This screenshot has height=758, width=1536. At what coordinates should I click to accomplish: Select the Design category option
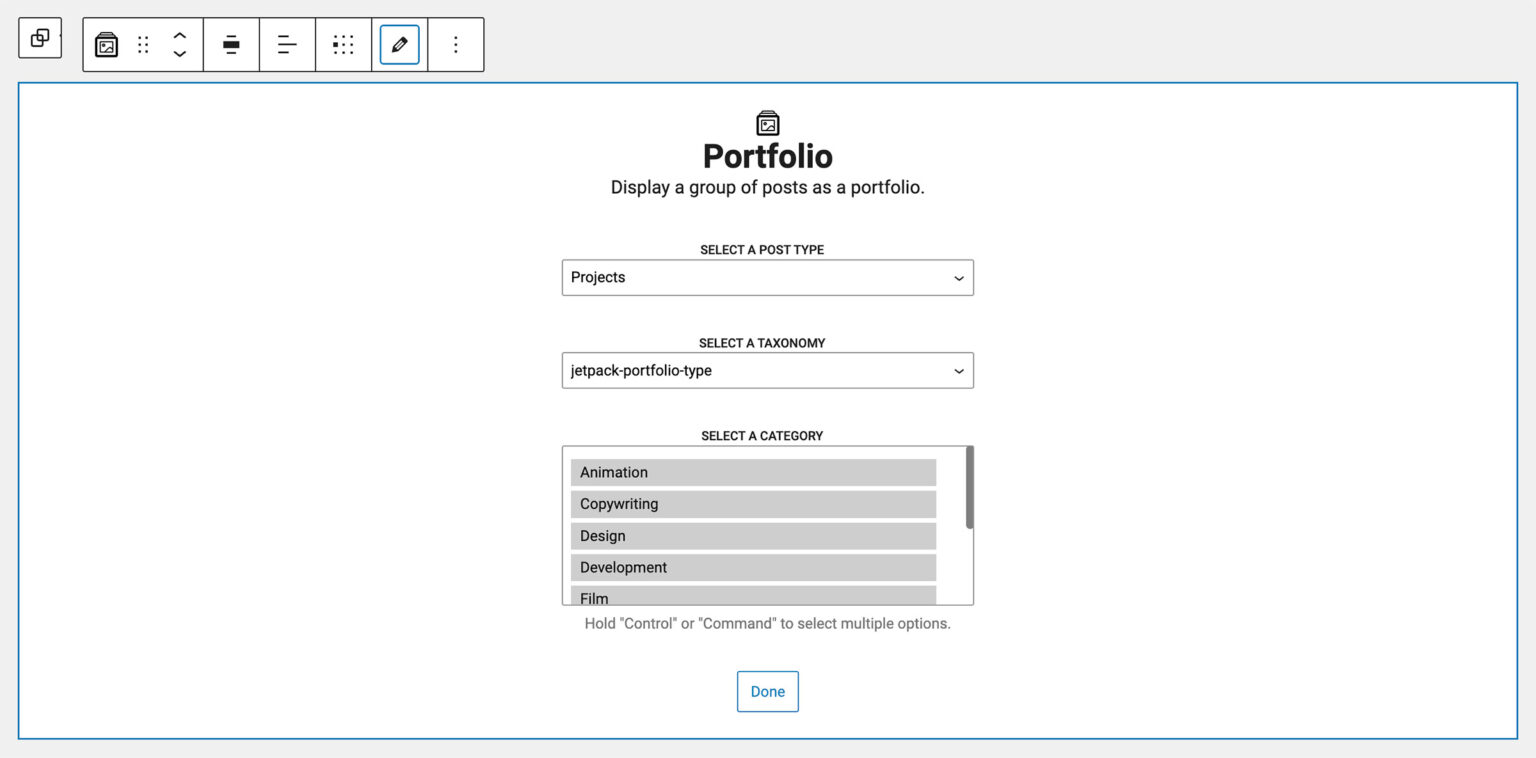(753, 536)
